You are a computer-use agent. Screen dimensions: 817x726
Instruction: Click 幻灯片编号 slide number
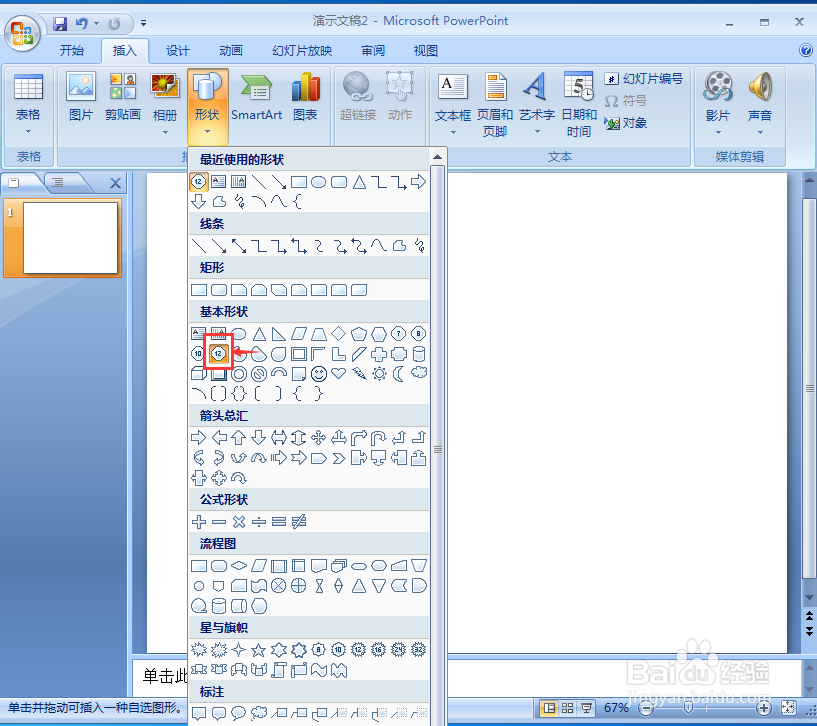click(x=644, y=79)
